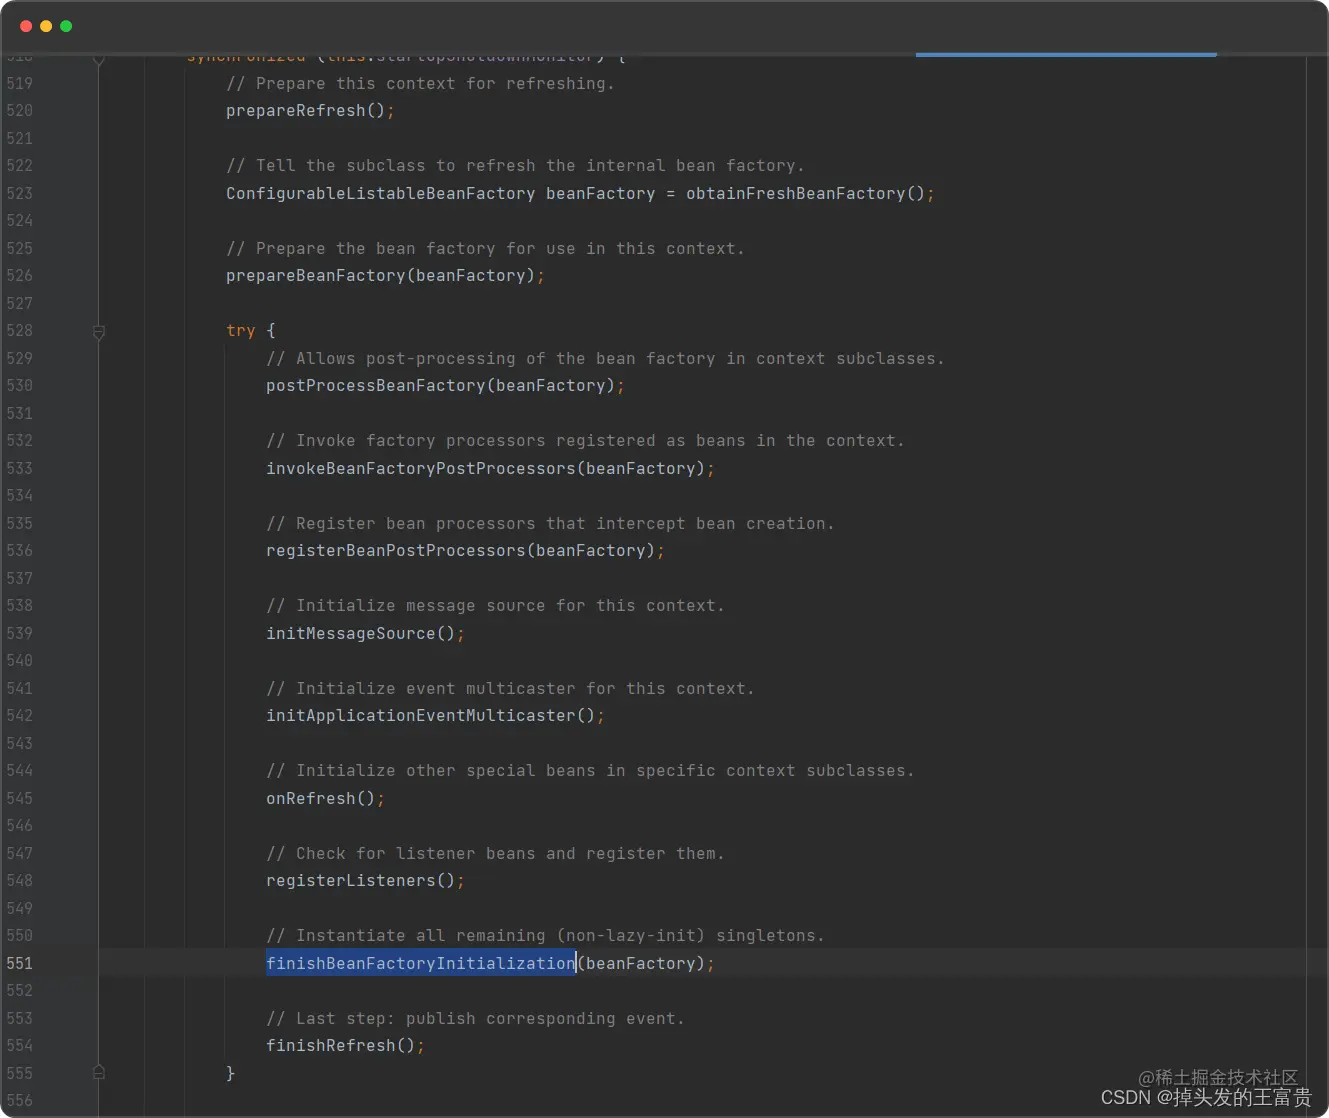Click line number 556 in the gutter
Viewport: 1329px width, 1118px height.
coord(20,1101)
